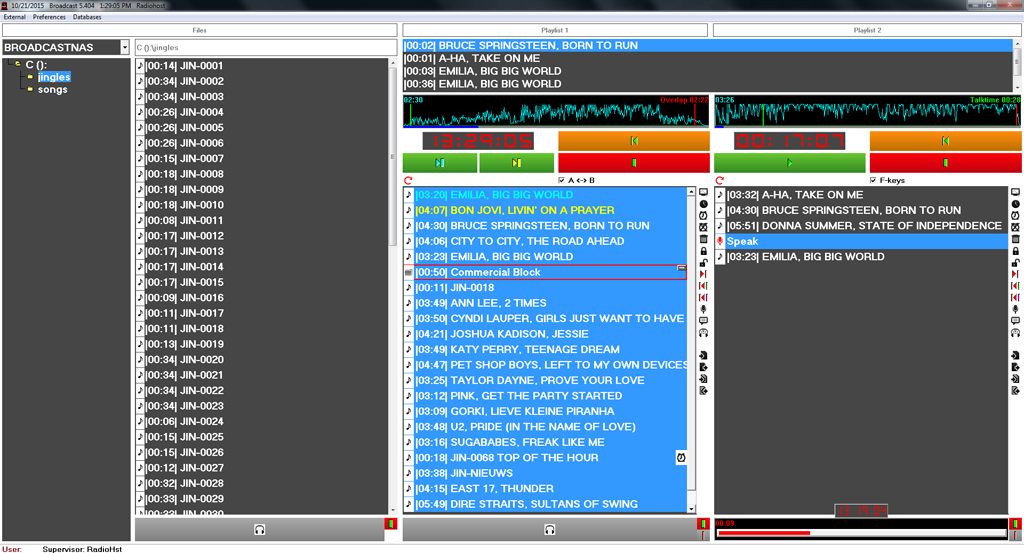This screenshot has height=553, width=1024.
Task: Lock Playlist 1 with the closed padlock icon
Action: [x=703, y=251]
